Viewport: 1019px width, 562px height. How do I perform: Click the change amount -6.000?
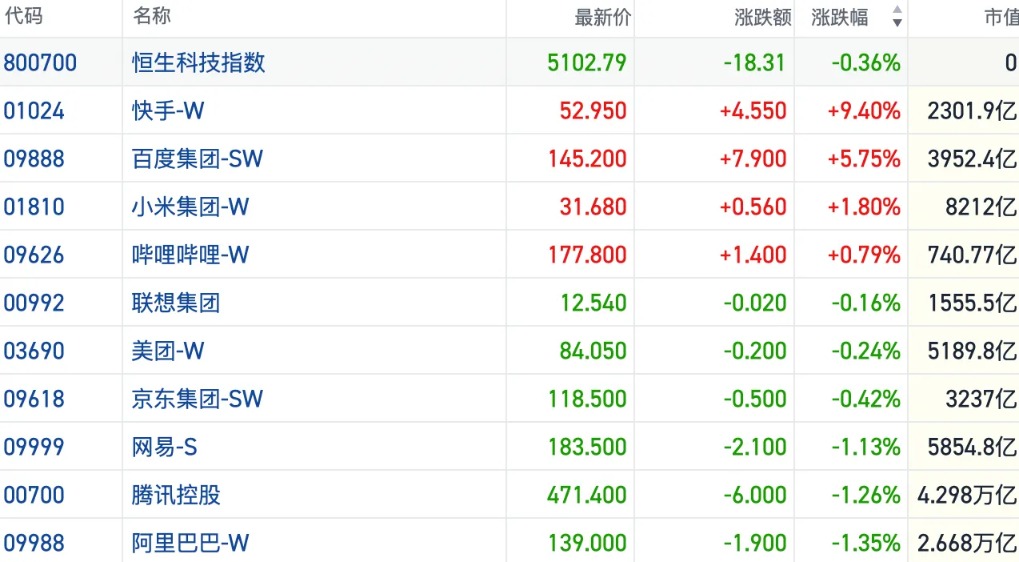(755, 496)
